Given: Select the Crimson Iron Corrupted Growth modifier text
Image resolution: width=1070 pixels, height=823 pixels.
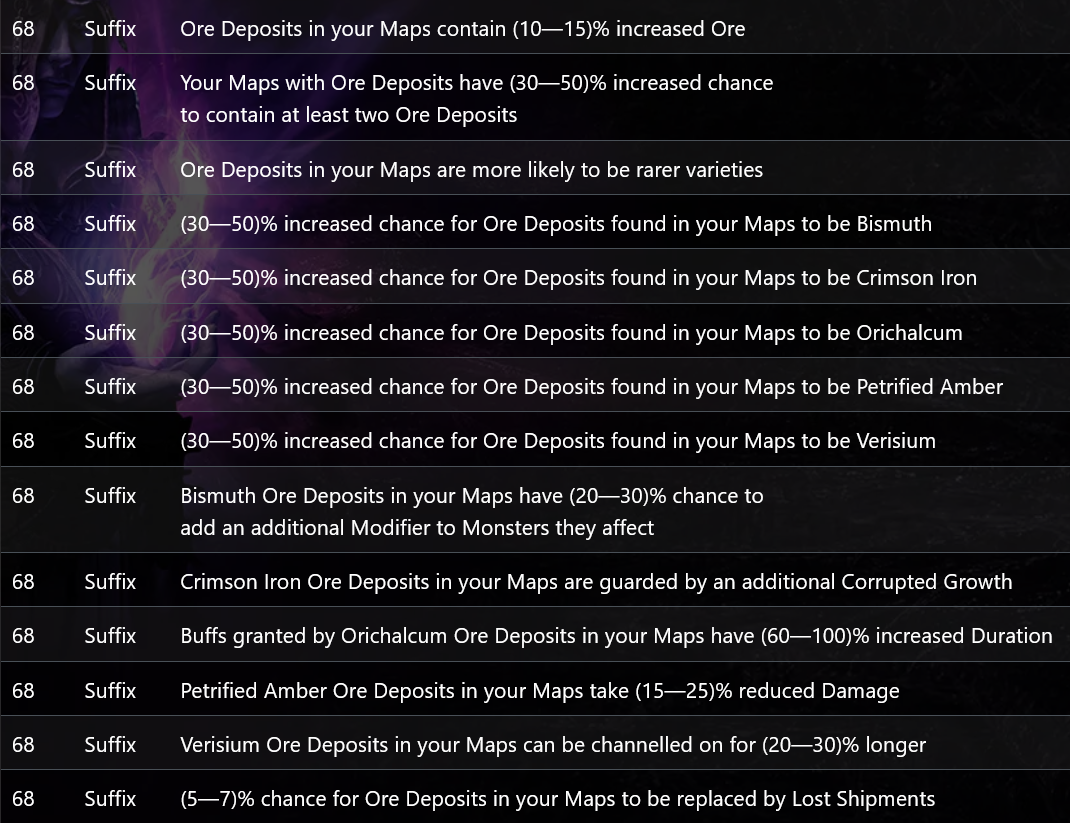Looking at the screenshot, I should pyautogui.click(x=596, y=581).
